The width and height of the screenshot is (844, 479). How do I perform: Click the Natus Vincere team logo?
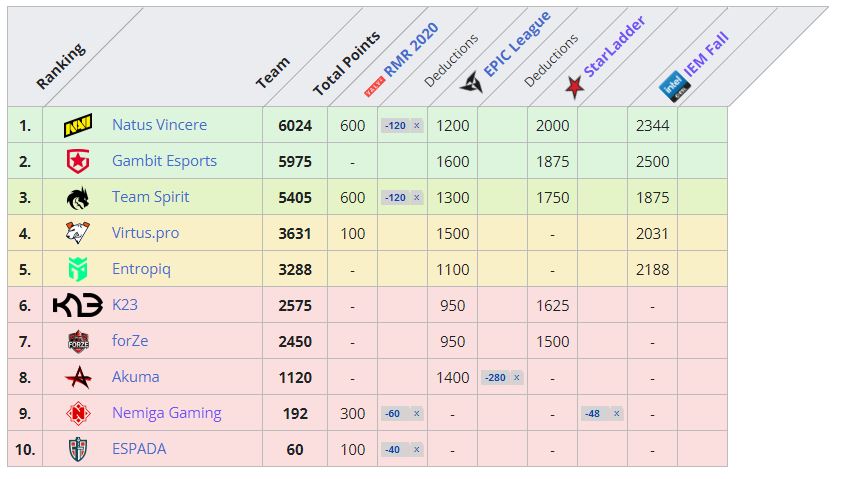[78, 126]
